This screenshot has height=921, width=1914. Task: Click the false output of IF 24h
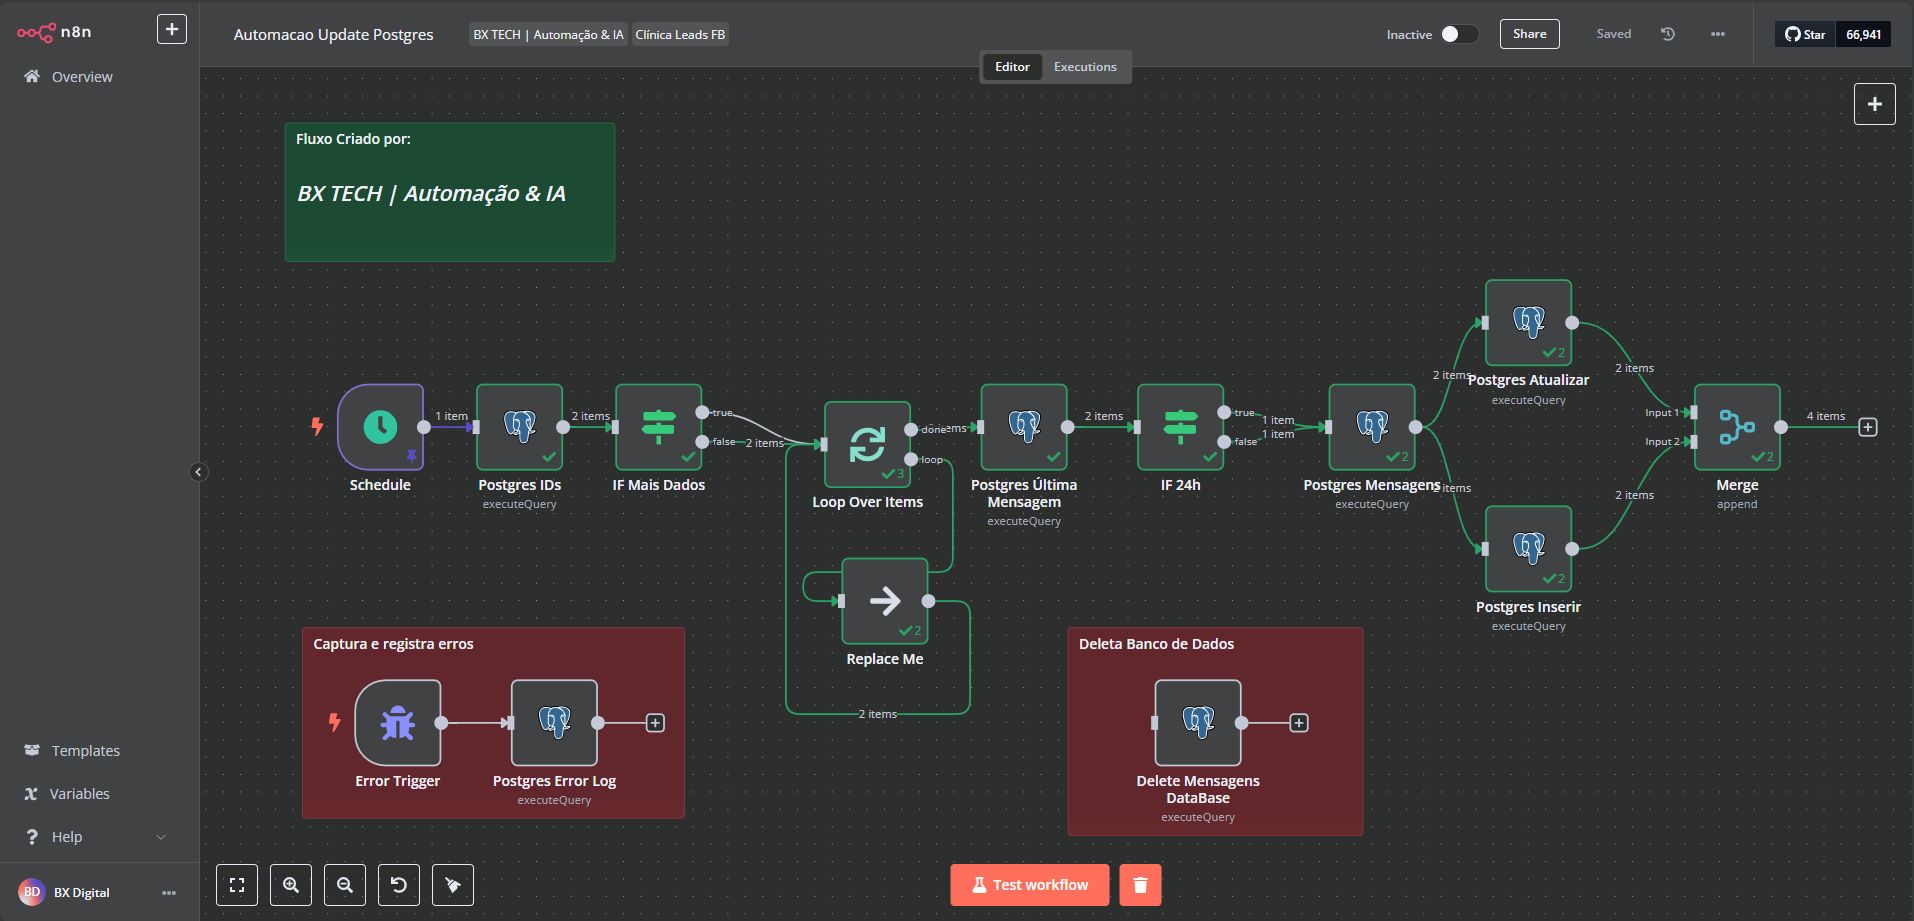(x=1224, y=441)
